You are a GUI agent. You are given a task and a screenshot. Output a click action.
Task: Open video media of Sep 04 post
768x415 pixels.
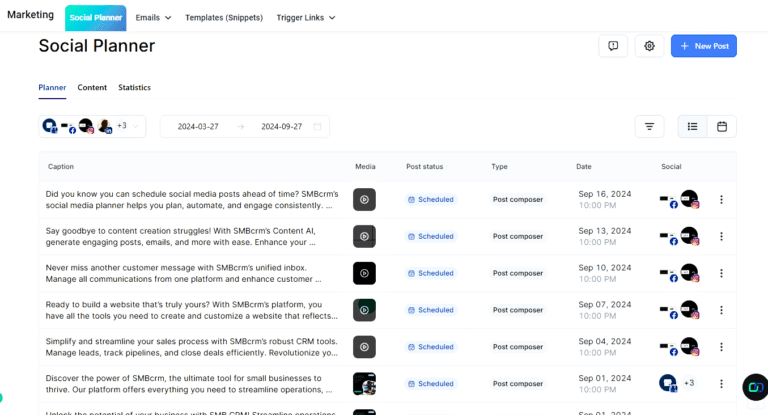[x=364, y=346]
